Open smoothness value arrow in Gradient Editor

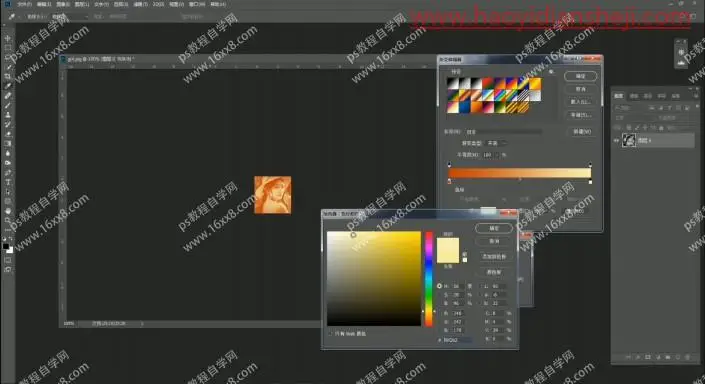(x=497, y=155)
